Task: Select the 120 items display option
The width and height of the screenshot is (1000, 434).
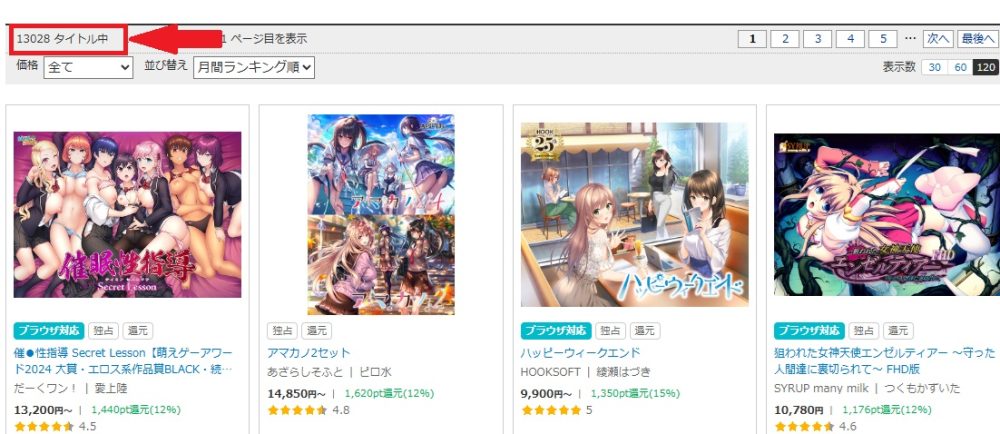Action: click(986, 68)
